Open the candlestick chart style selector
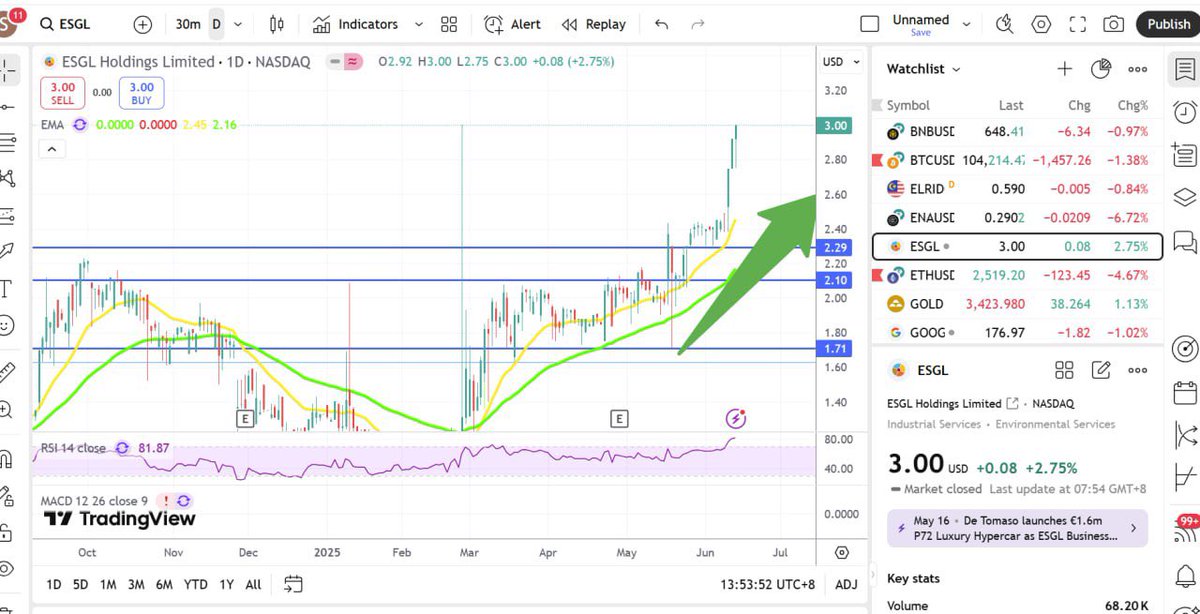 [277, 24]
